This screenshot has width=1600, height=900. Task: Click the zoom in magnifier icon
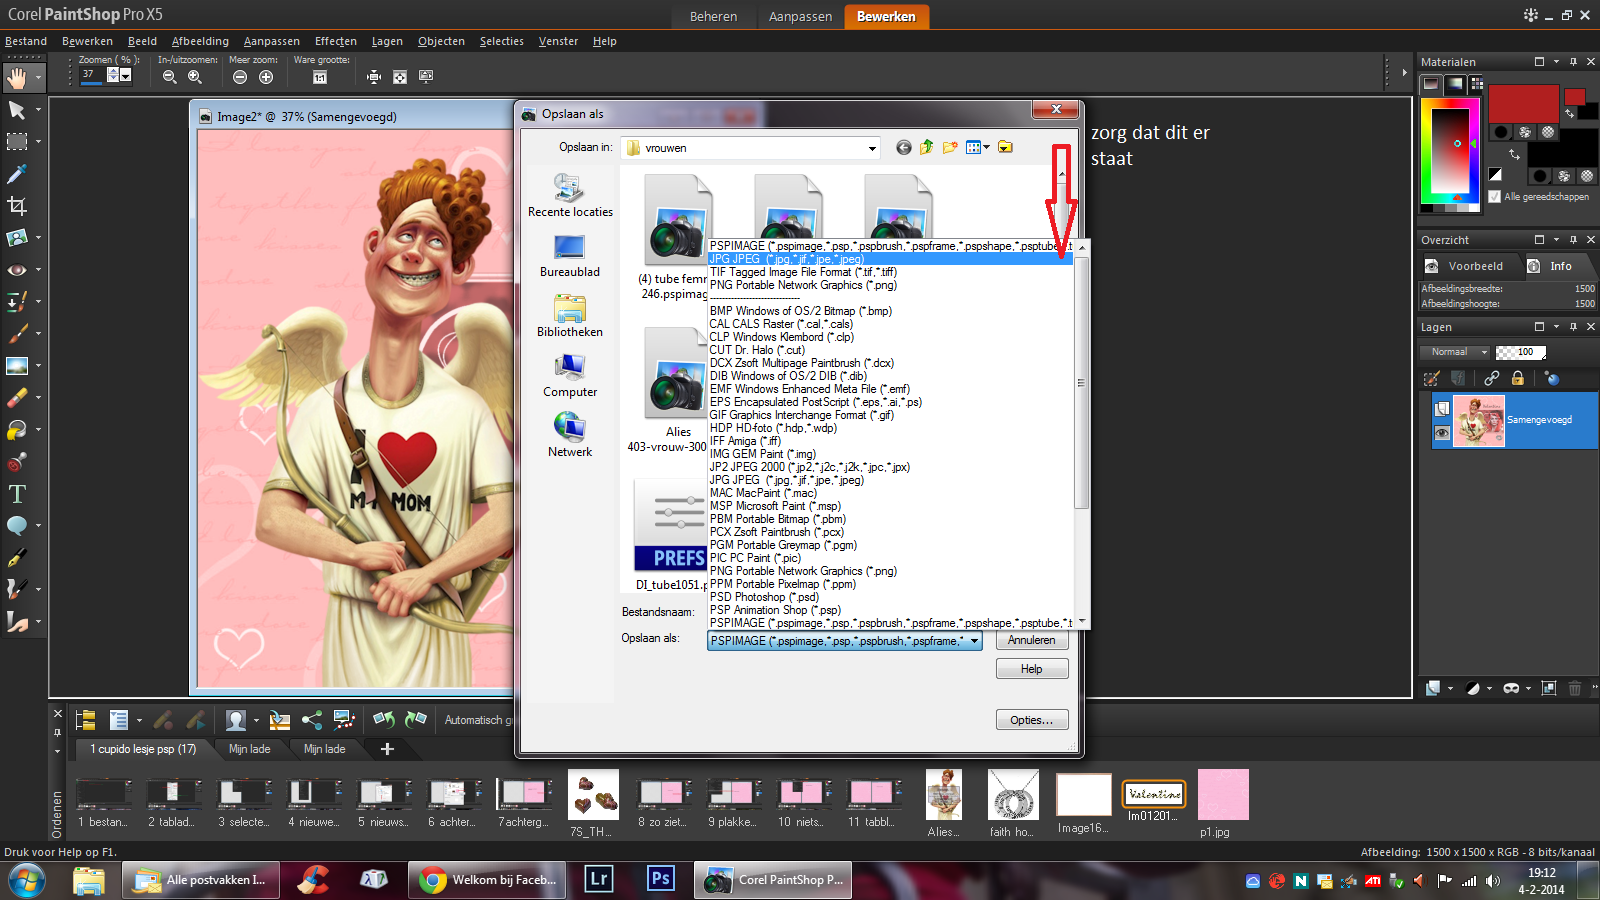(195, 77)
